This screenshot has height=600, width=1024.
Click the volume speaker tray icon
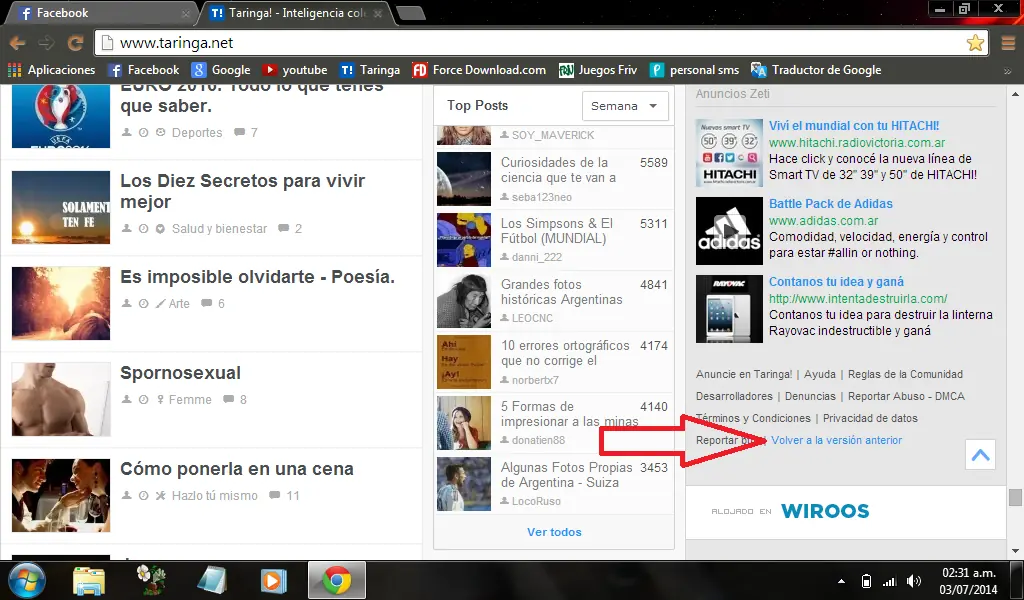[914, 581]
